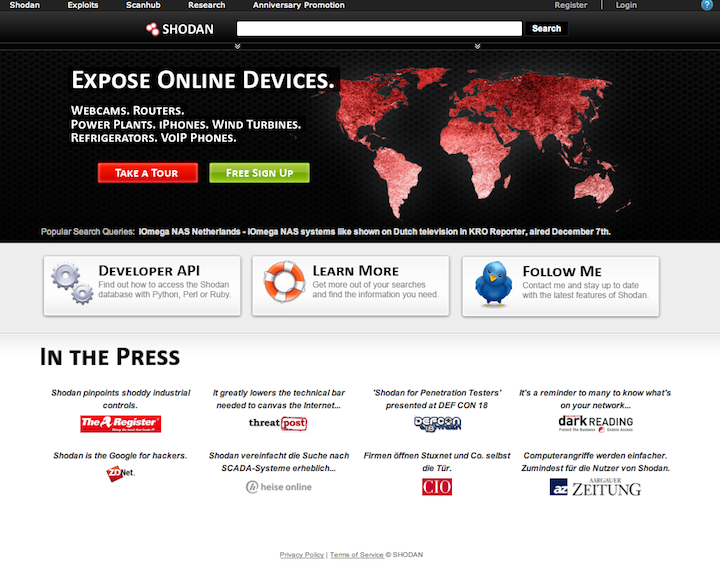Click the blue bird Follow Me icon
Image resolution: width=720 pixels, height=571 pixels.
493,284
